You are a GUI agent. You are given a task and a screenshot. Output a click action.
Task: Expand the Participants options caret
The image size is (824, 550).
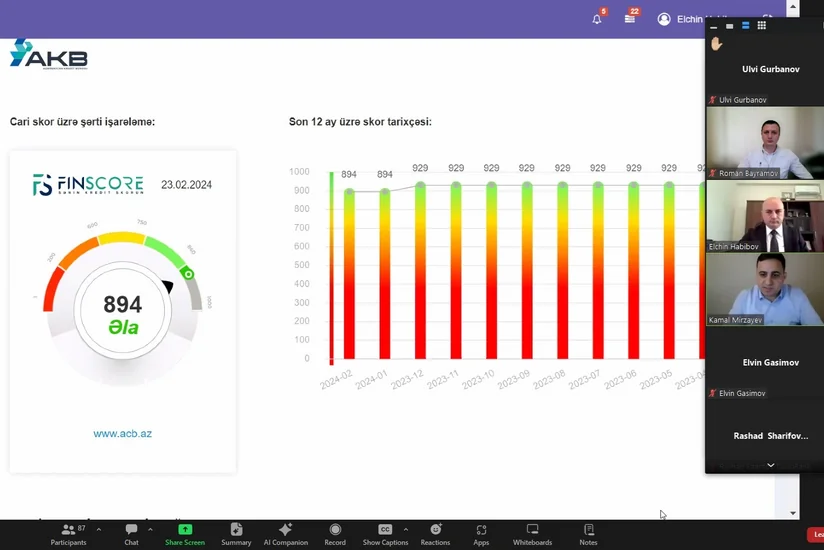pos(99,530)
